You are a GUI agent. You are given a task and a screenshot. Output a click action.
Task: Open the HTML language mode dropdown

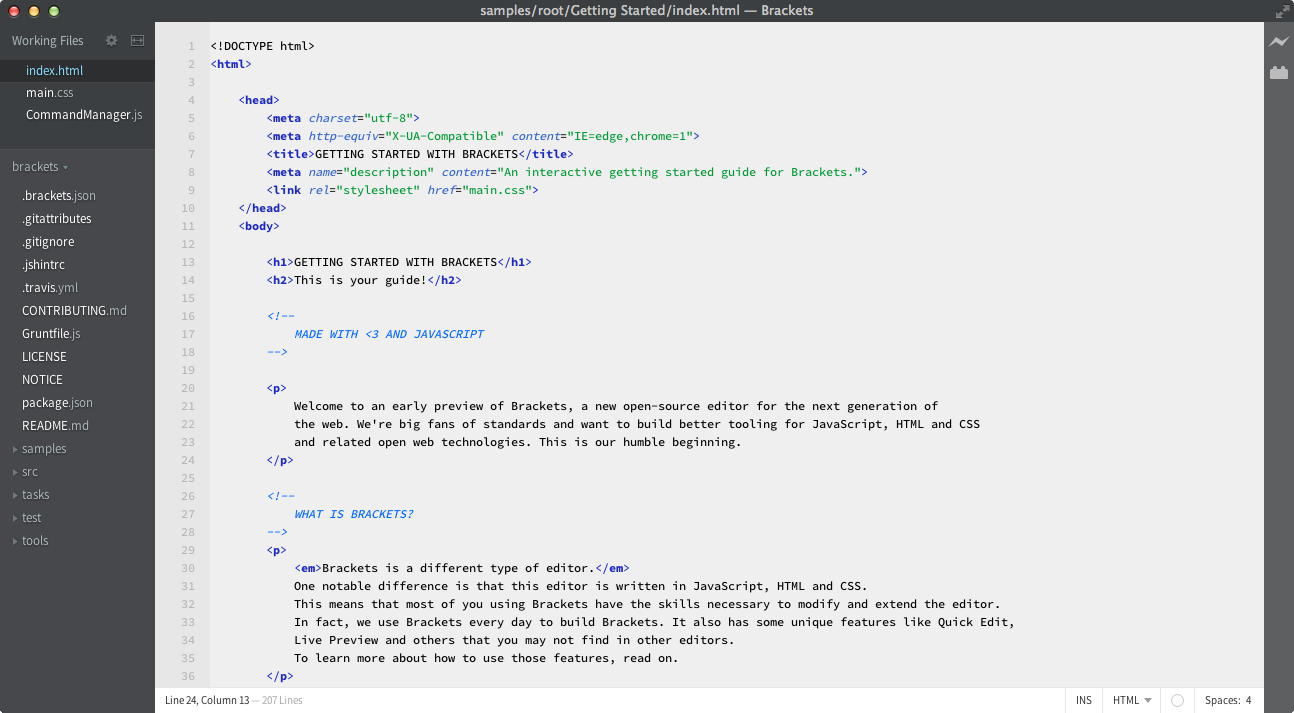click(x=1132, y=701)
